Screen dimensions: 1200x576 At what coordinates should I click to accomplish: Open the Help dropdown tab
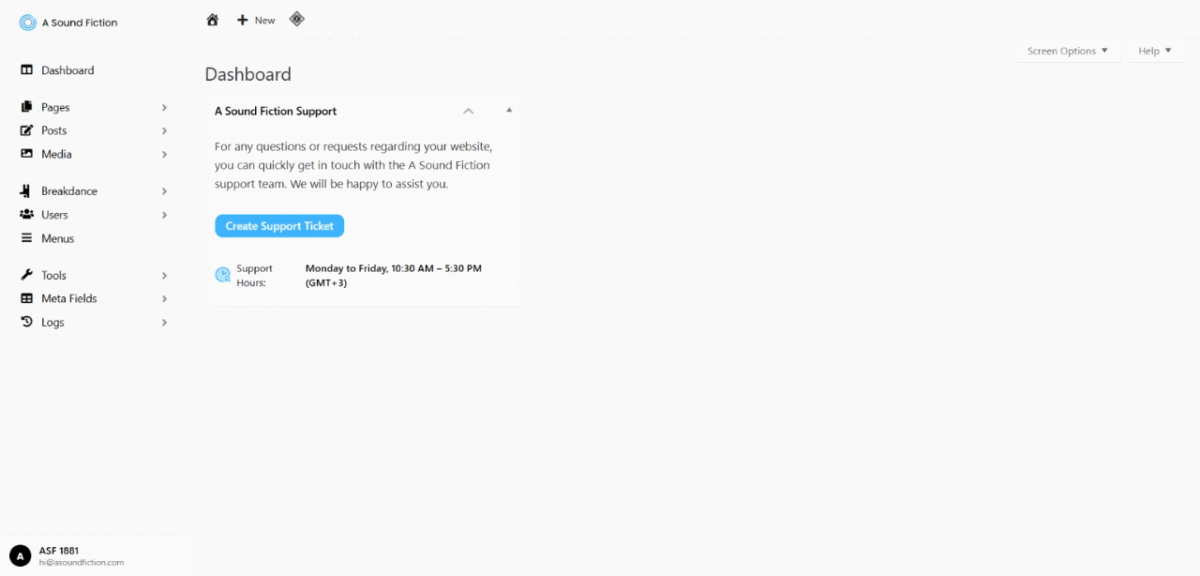tap(1155, 51)
